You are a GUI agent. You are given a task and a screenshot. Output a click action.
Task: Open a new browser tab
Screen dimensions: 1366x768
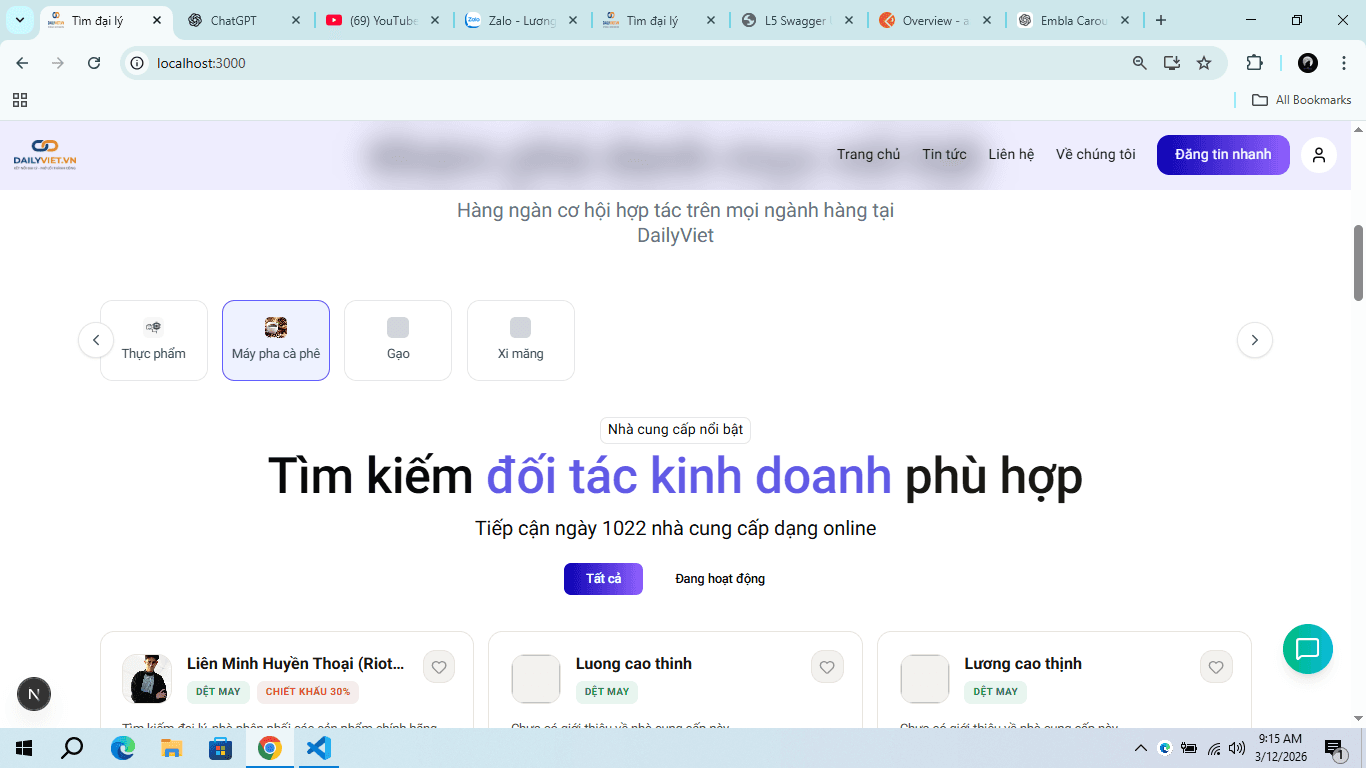1161,20
